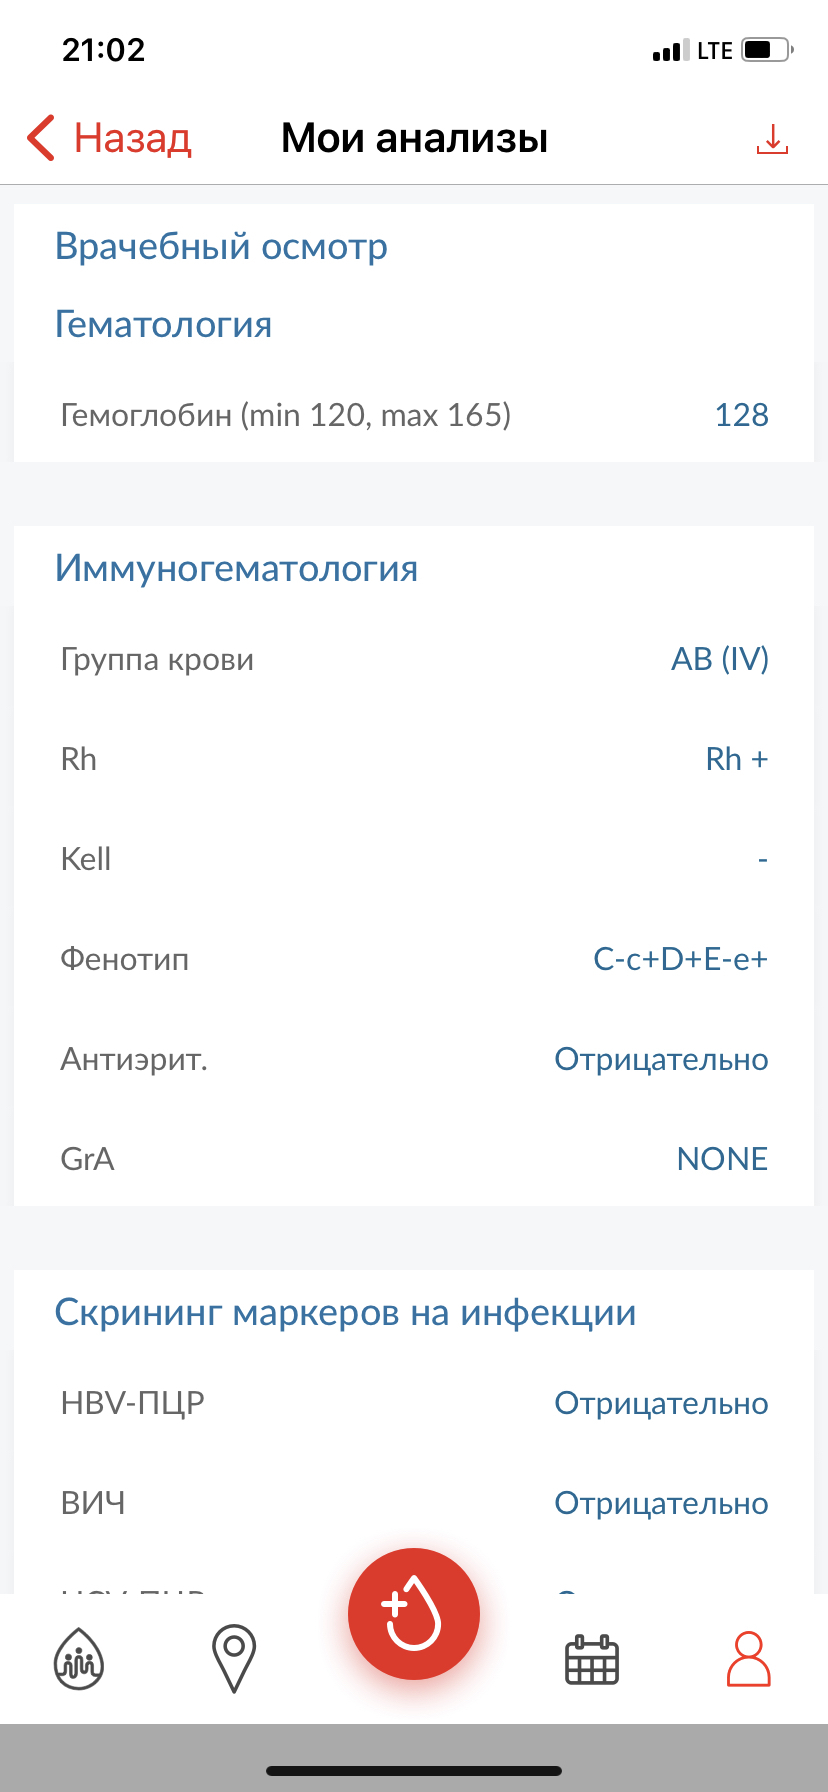Open the profile person tab

(x=748, y=1659)
